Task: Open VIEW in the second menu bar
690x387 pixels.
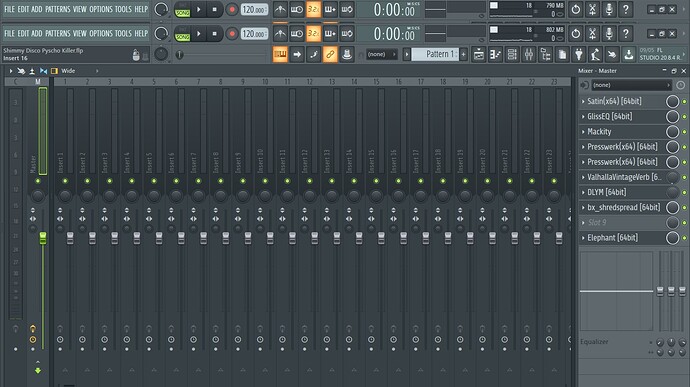Action: (80, 33)
